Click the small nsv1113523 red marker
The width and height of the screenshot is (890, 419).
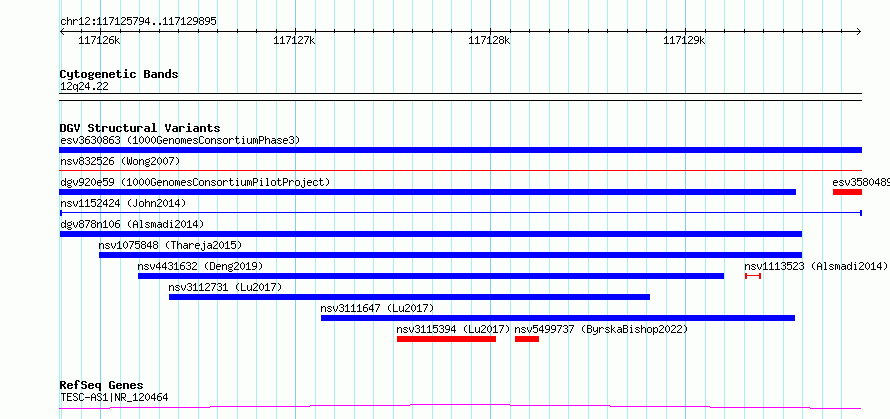753,276
